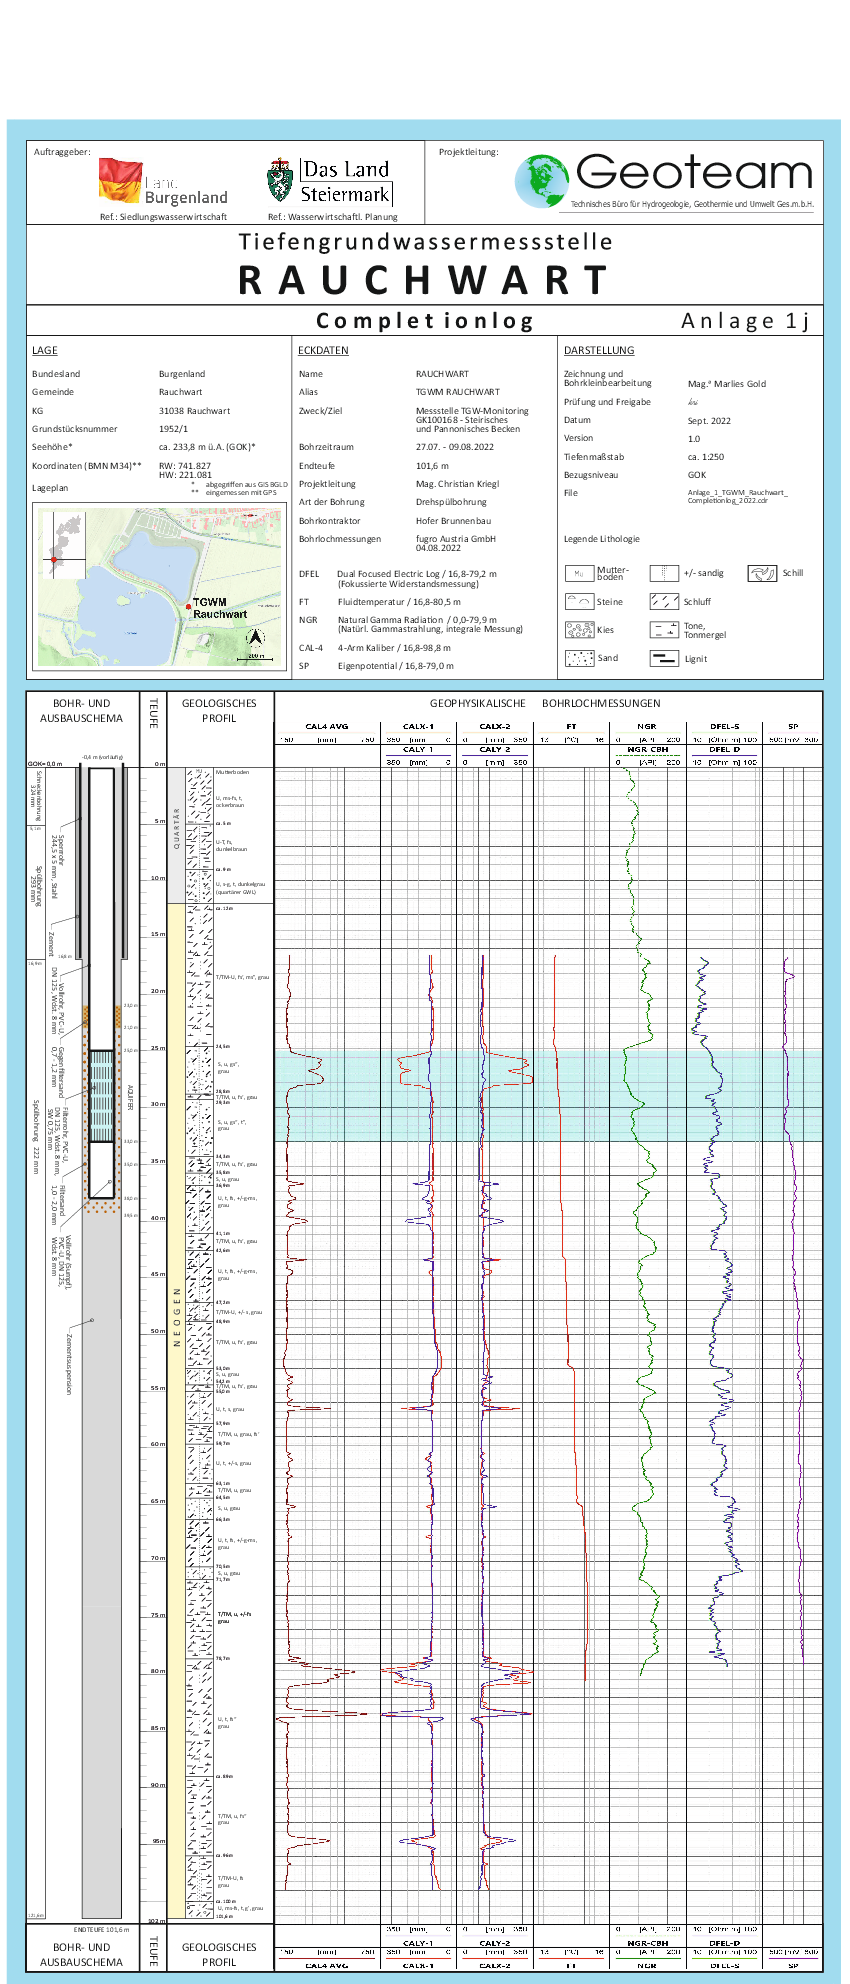Click the 'GOK= 0,0 m' label
This screenshot has height=1984, width=850.
[x=45, y=763]
